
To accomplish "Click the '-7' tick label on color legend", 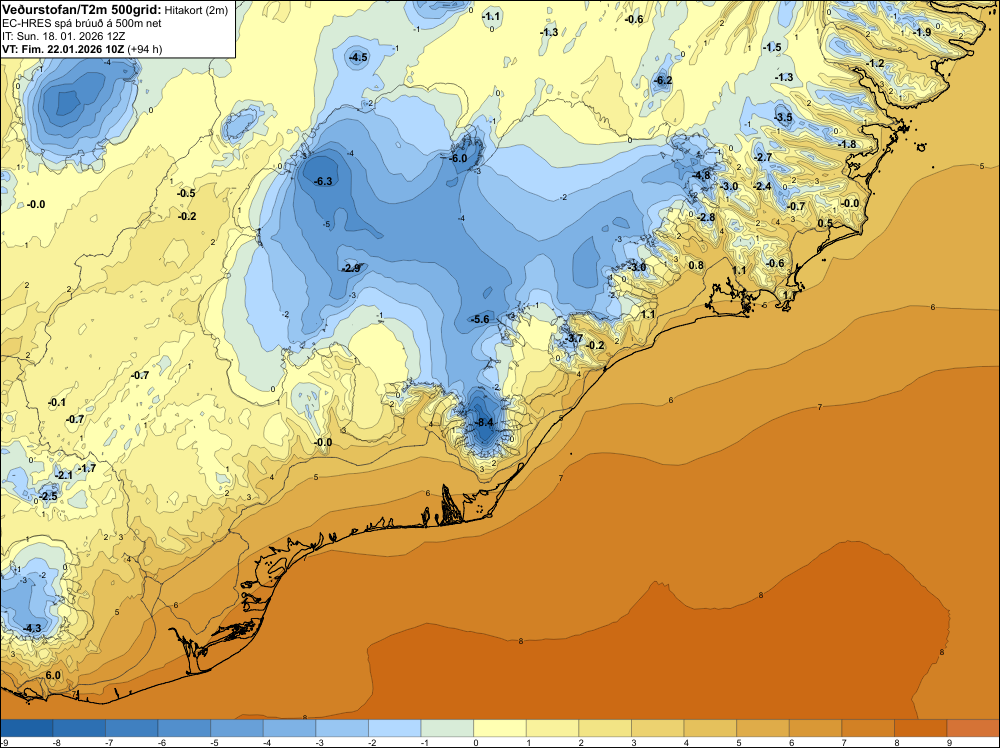I will 110,742.
